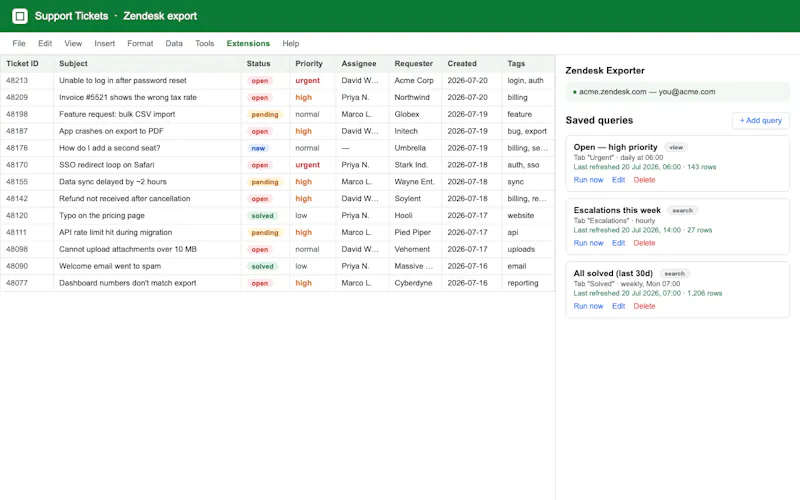Click the solved status of ticket 48120
The width and height of the screenshot is (800, 500).
[262, 215]
